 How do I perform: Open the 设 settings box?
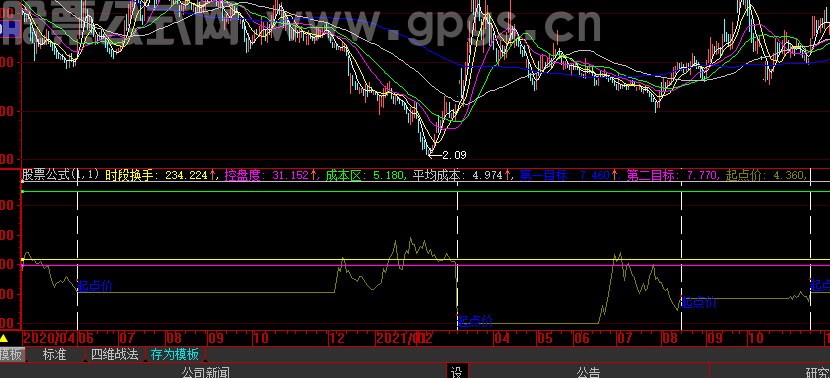click(456, 372)
